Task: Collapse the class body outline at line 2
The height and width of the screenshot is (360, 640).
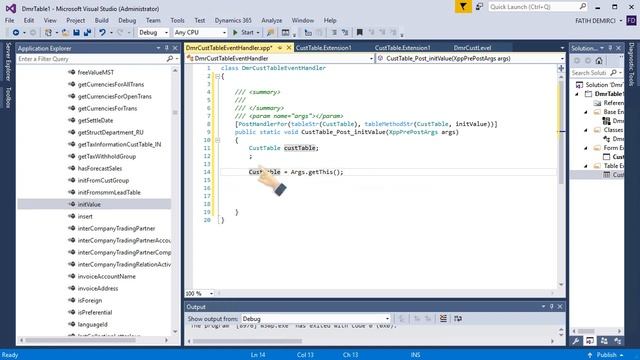Action: tap(218, 76)
